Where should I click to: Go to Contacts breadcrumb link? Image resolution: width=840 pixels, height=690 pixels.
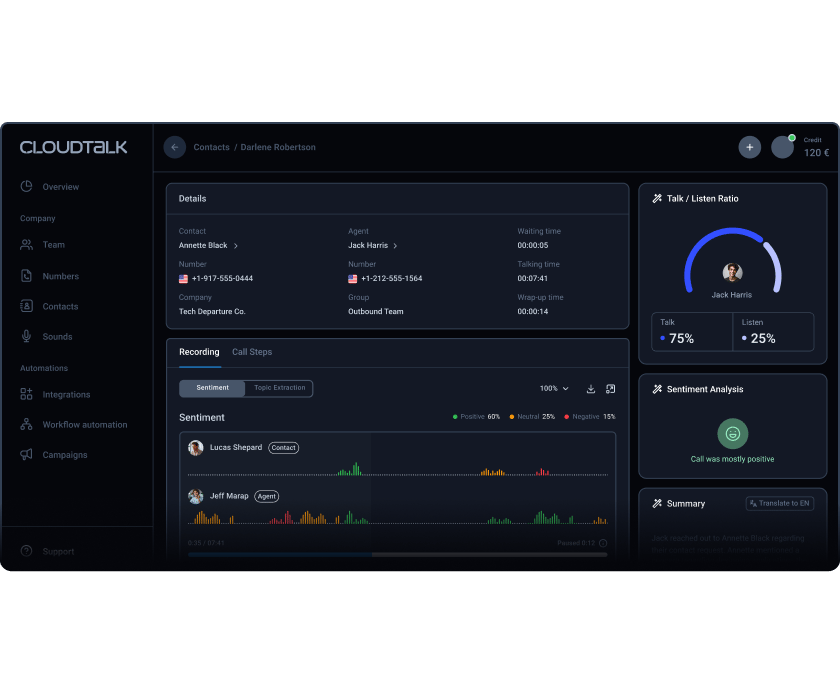pyautogui.click(x=211, y=147)
